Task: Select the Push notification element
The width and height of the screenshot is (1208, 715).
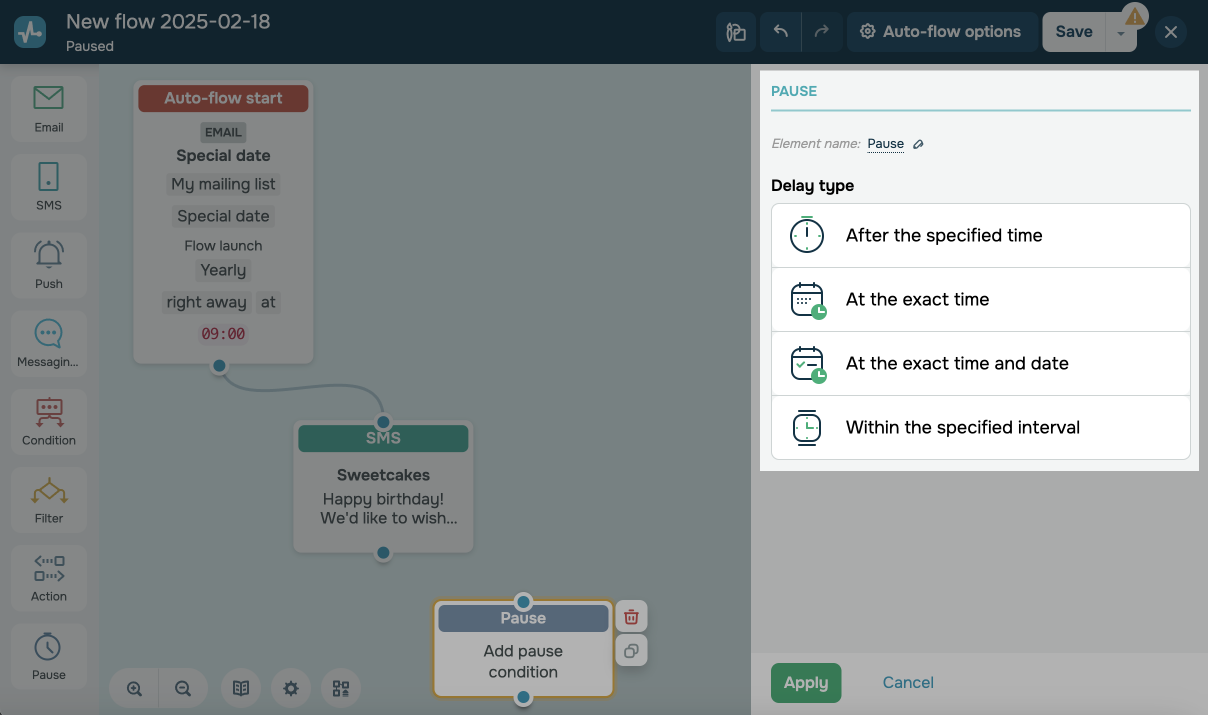Action: click(x=48, y=265)
